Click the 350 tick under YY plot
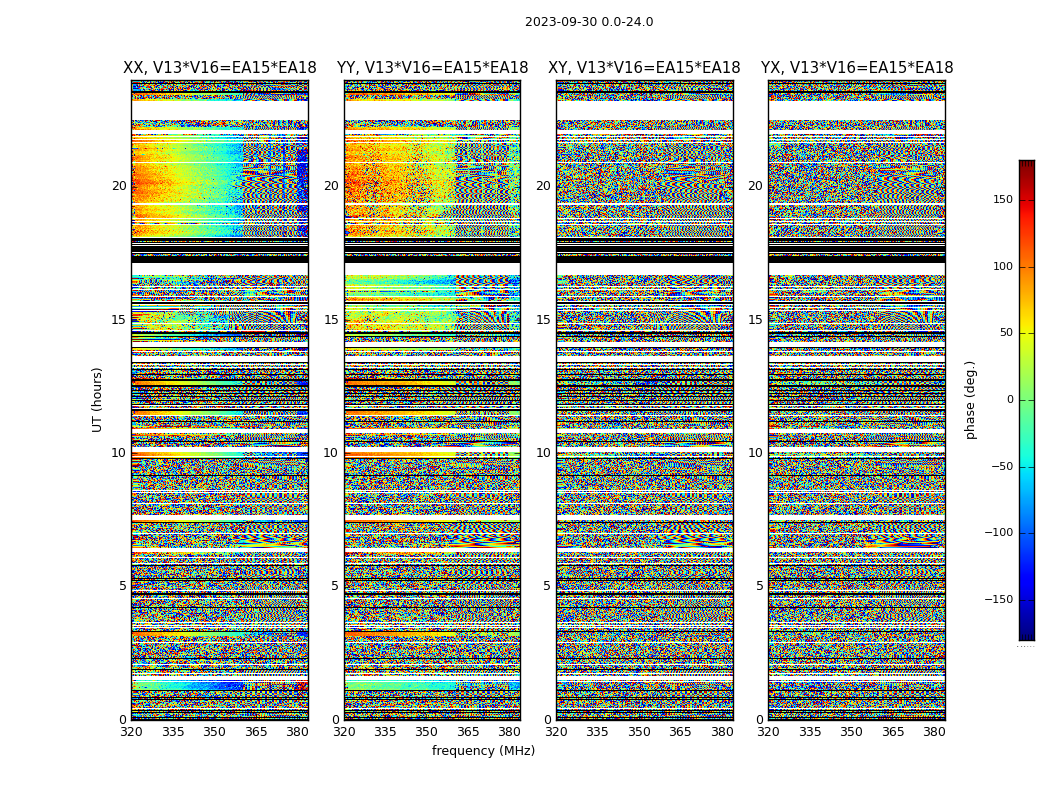 click(x=427, y=732)
